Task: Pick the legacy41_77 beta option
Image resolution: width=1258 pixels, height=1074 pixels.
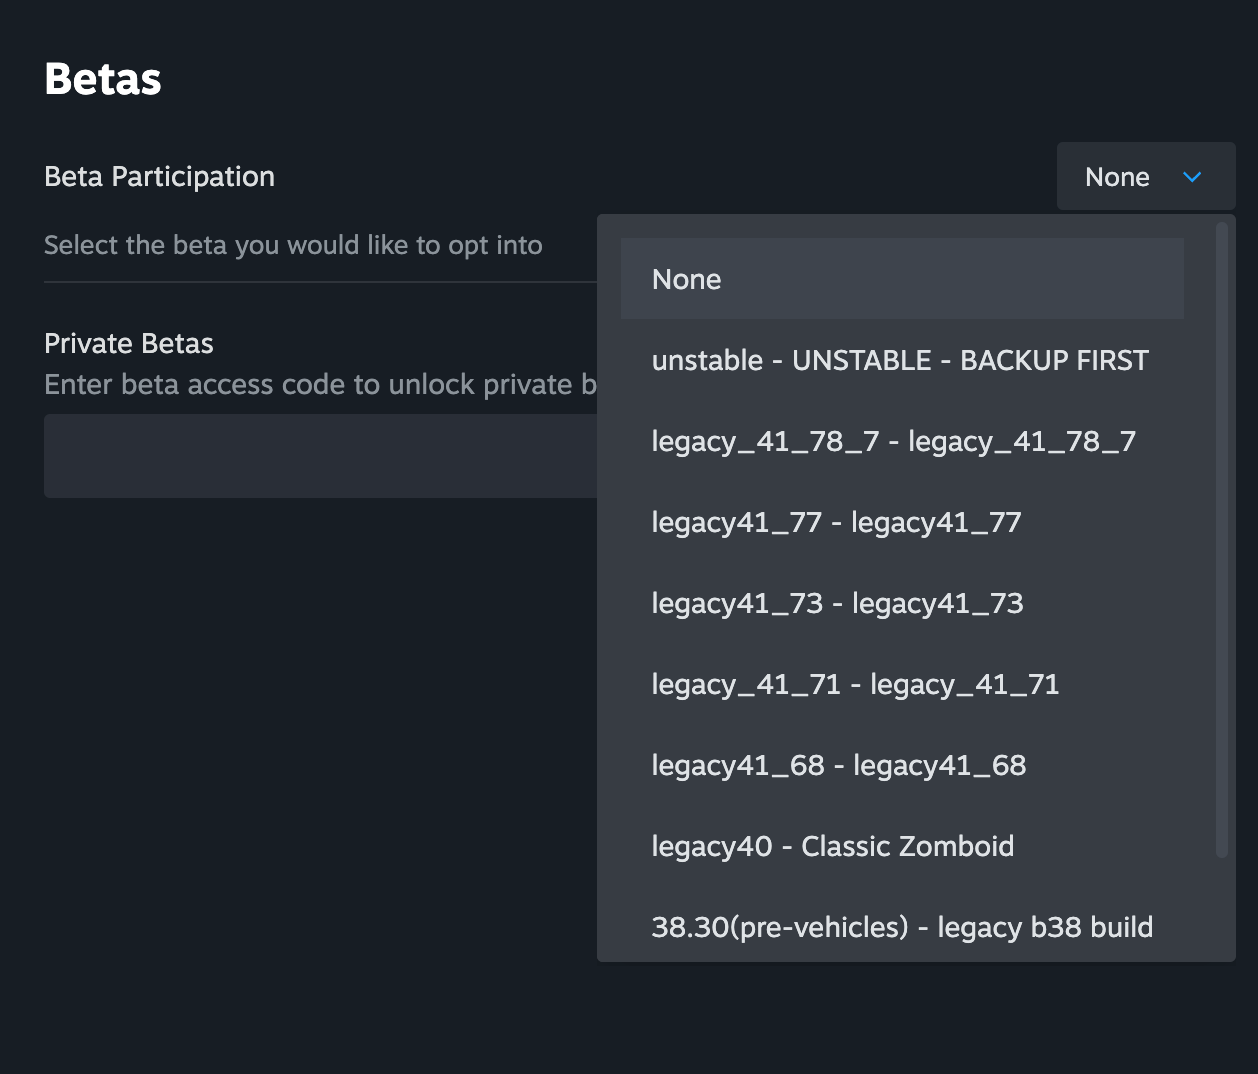Action: coord(836,522)
